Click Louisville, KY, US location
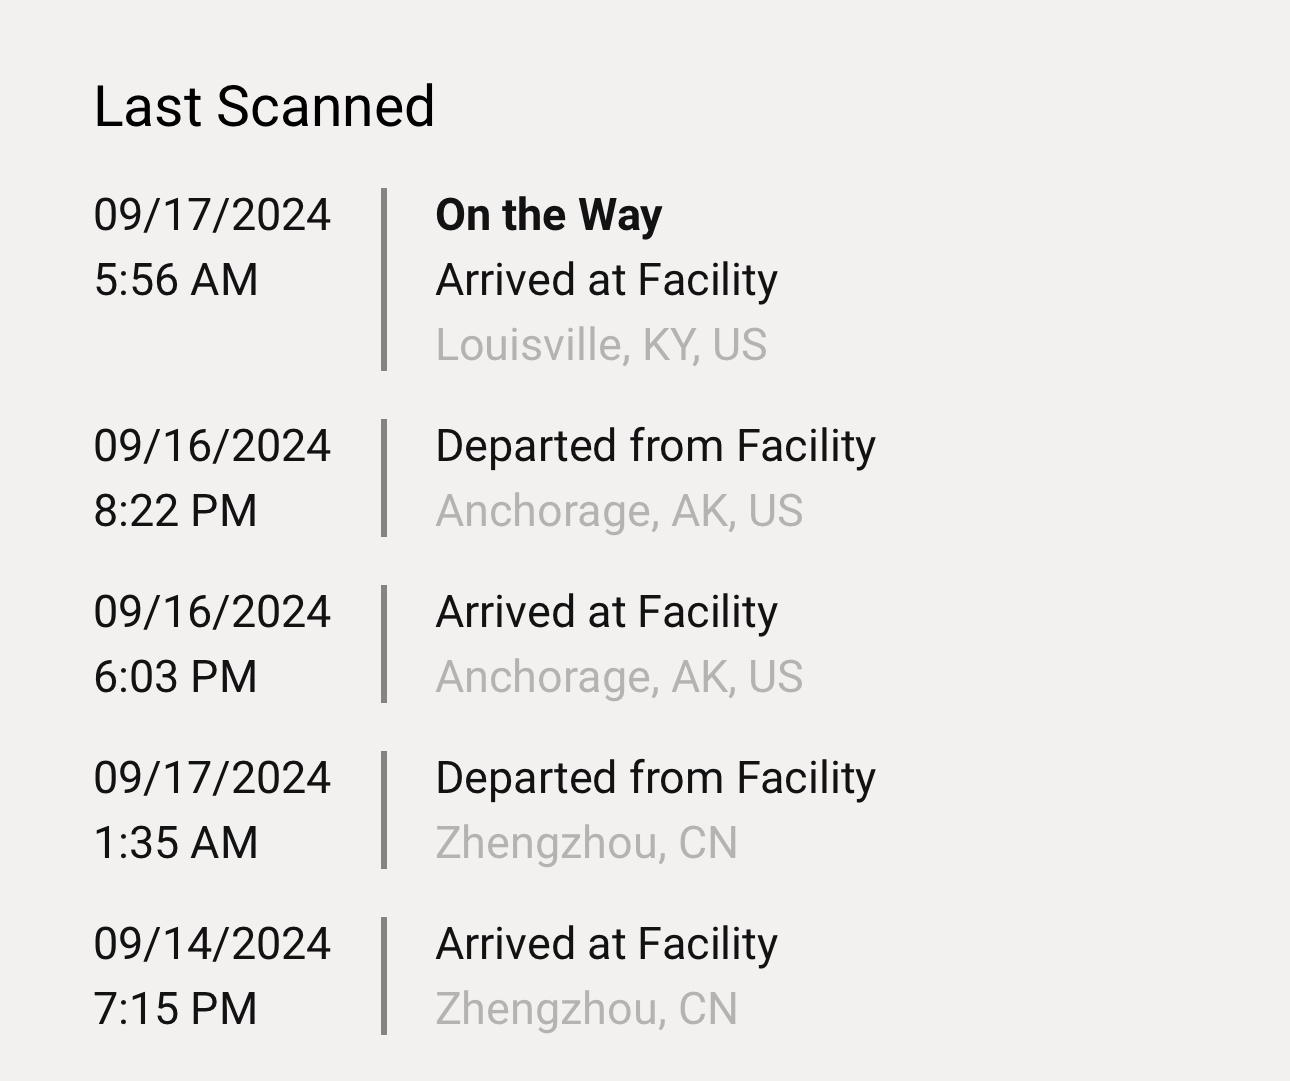 tap(601, 345)
